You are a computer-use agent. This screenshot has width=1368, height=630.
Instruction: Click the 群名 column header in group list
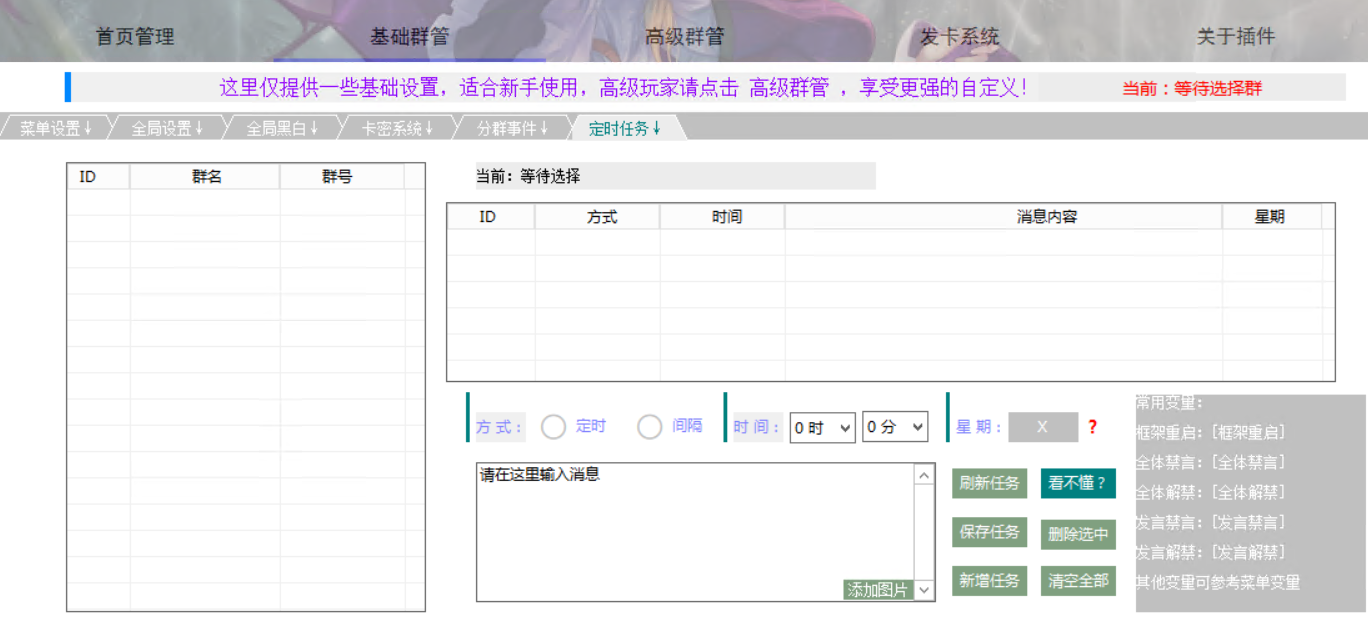(x=205, y=177)
